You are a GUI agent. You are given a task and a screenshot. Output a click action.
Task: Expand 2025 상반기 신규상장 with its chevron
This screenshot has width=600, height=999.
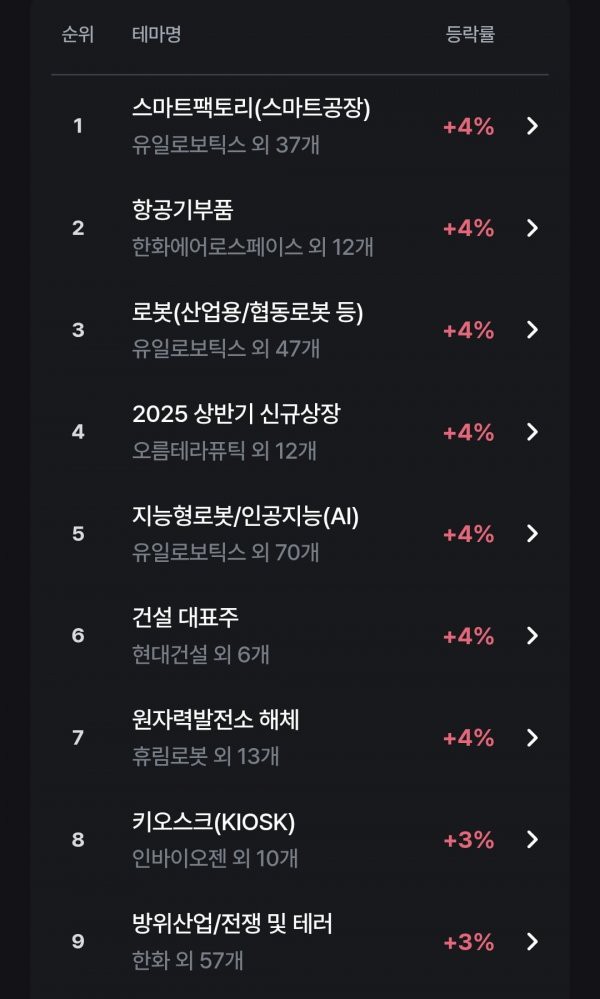click(532, 432)
